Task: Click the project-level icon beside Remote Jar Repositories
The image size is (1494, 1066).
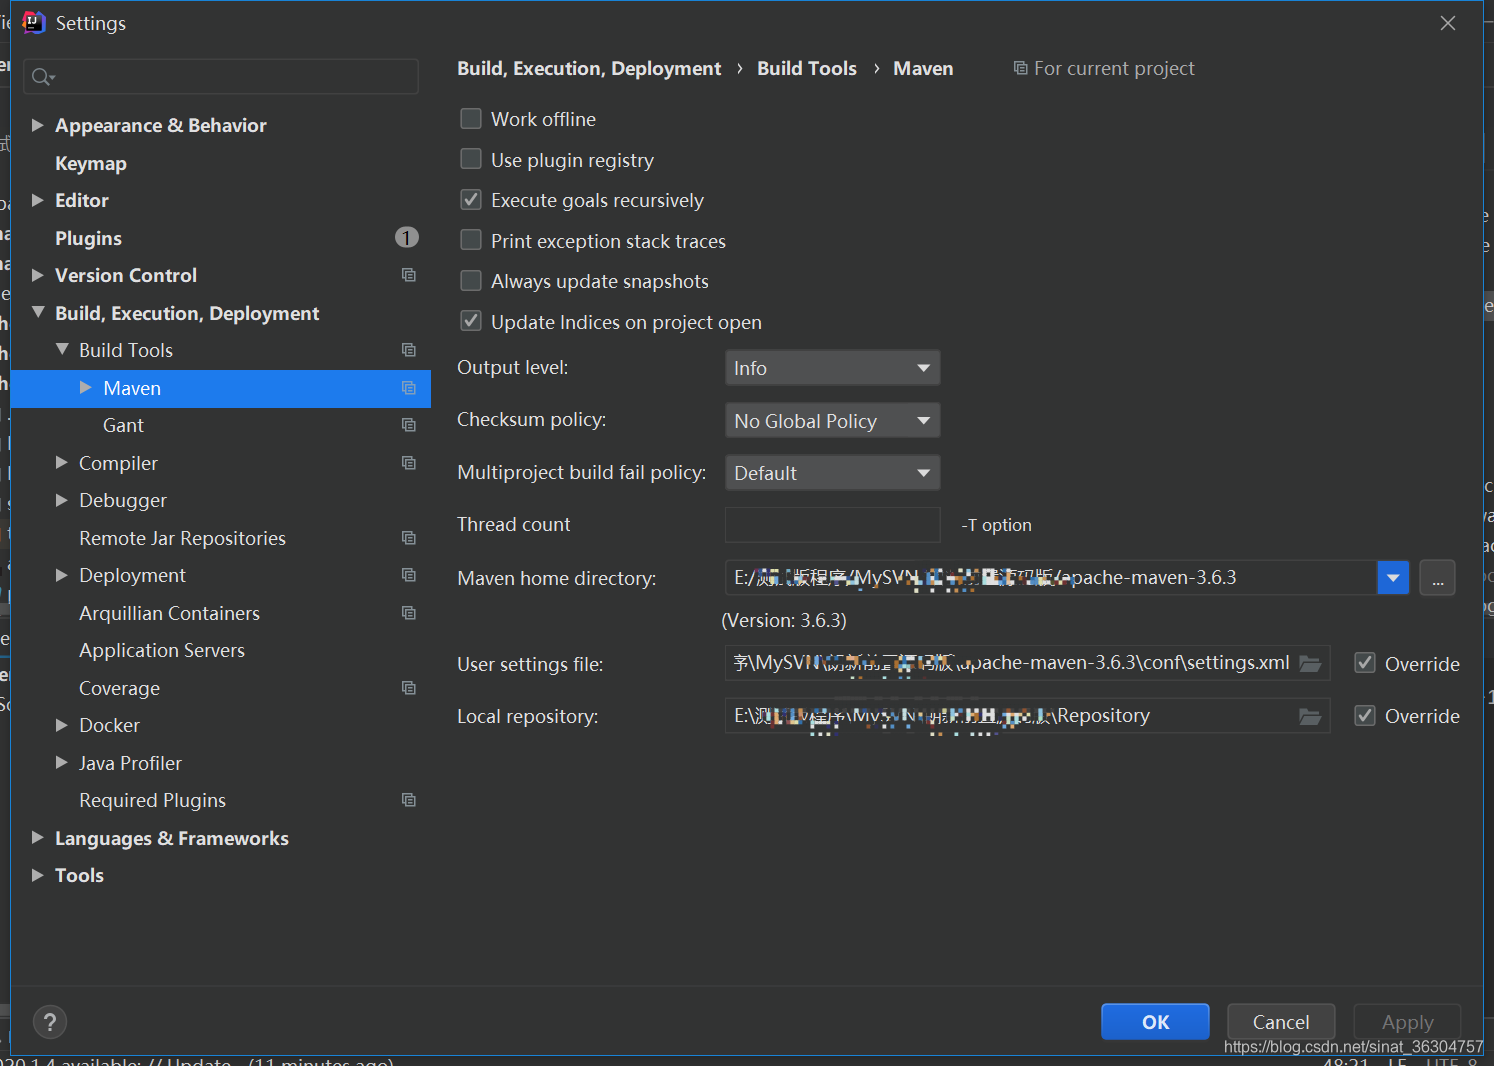Action: 409,538
